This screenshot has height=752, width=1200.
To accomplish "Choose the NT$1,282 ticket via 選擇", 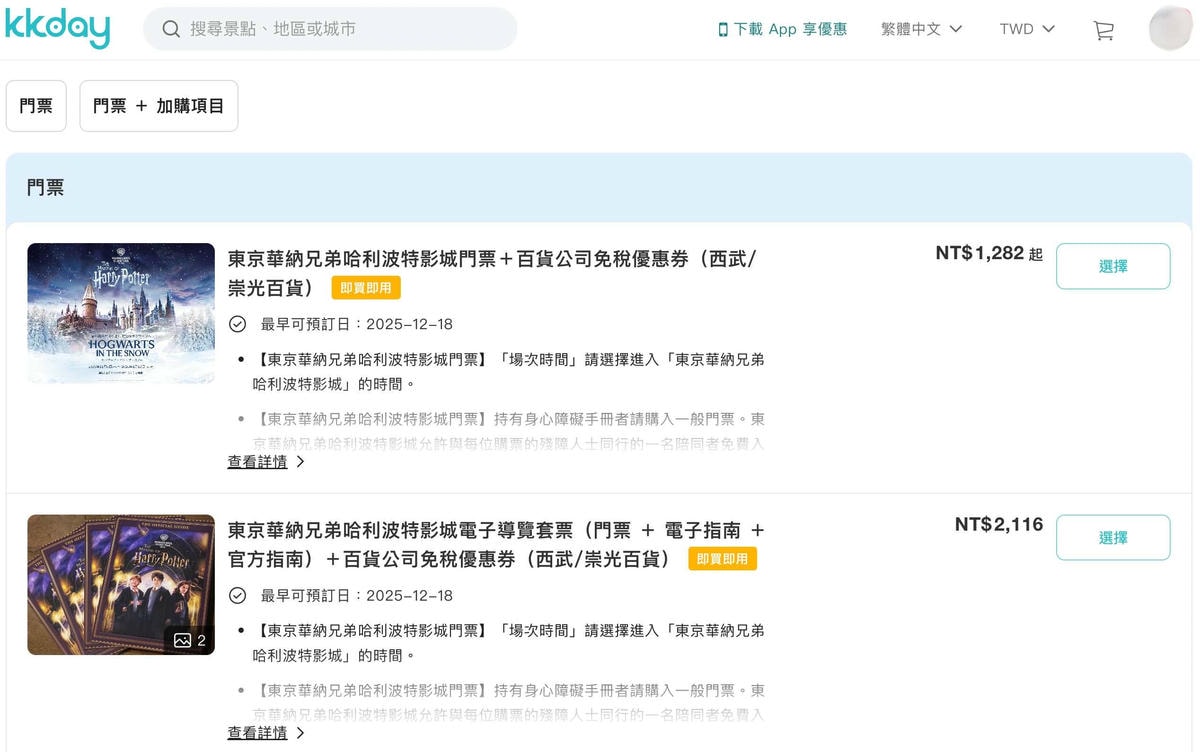I will coord(1113,266).
